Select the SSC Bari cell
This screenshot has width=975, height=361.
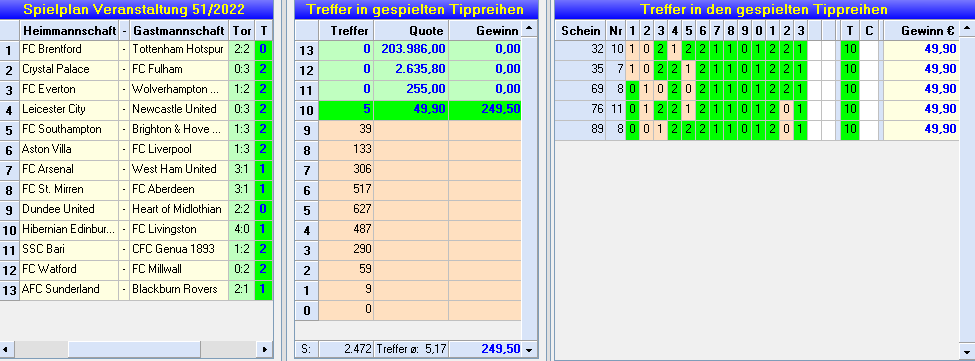(69, 249)
